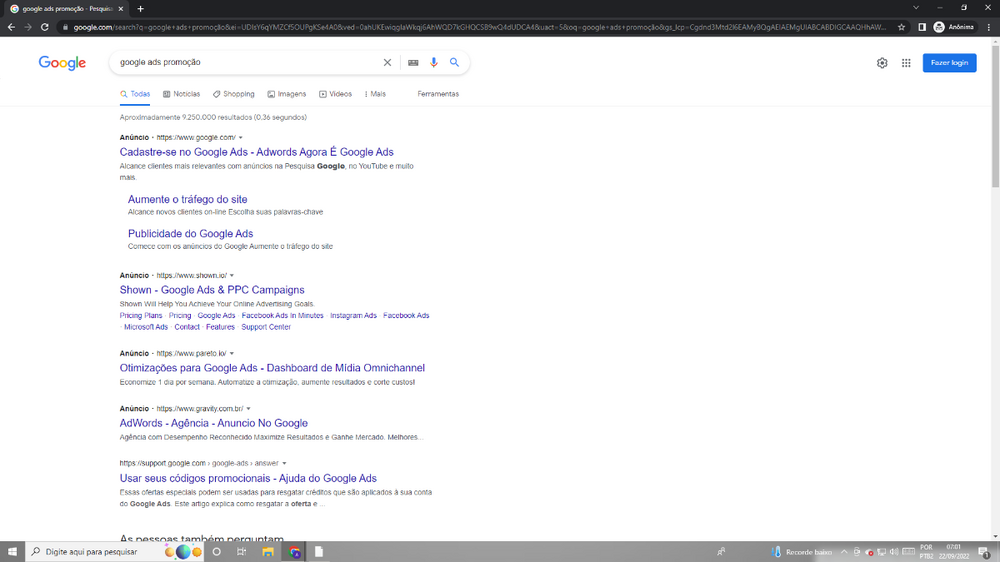Open the Pricing Plans sitelink
This screenshot has height=562, width=1000.
141,316
